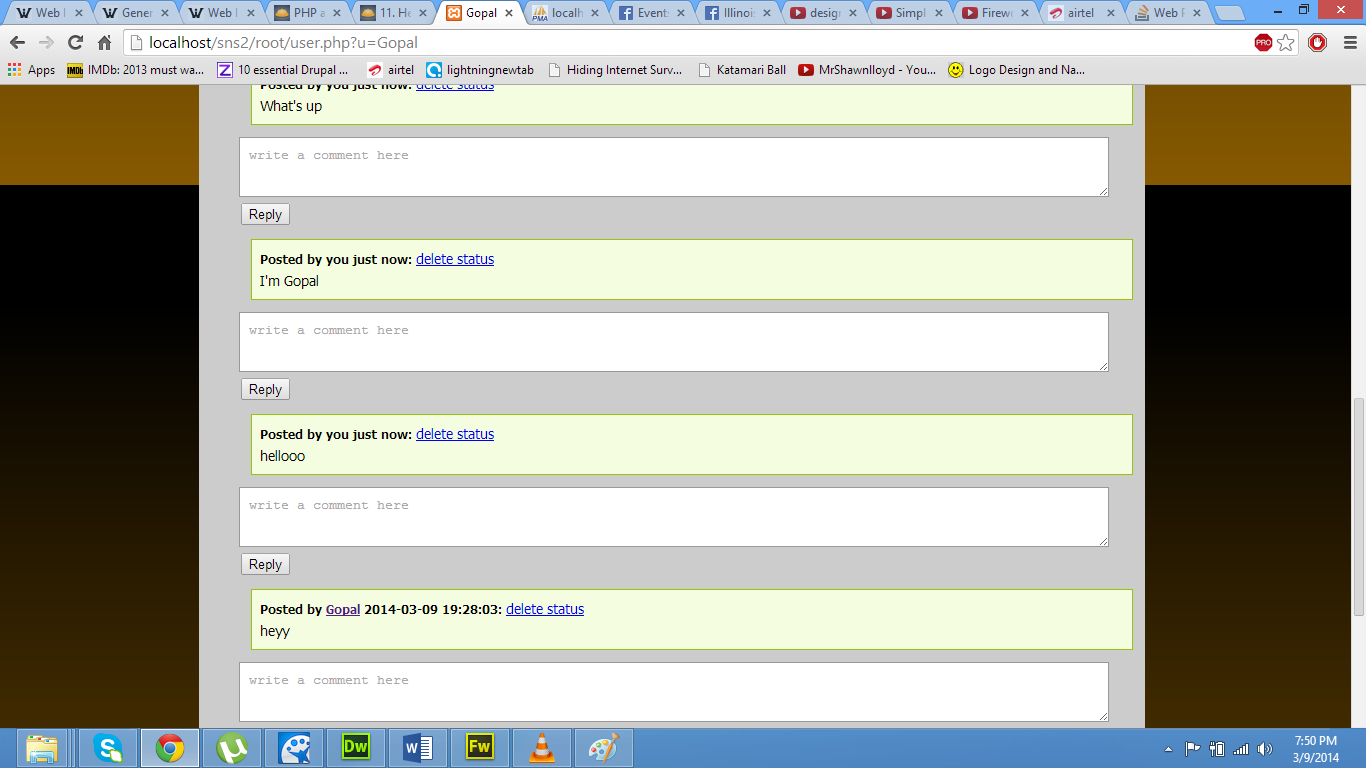The height and width of the screenshot is (768, 1366).
Task: Reload the current page
Action: tap(75, 43)
